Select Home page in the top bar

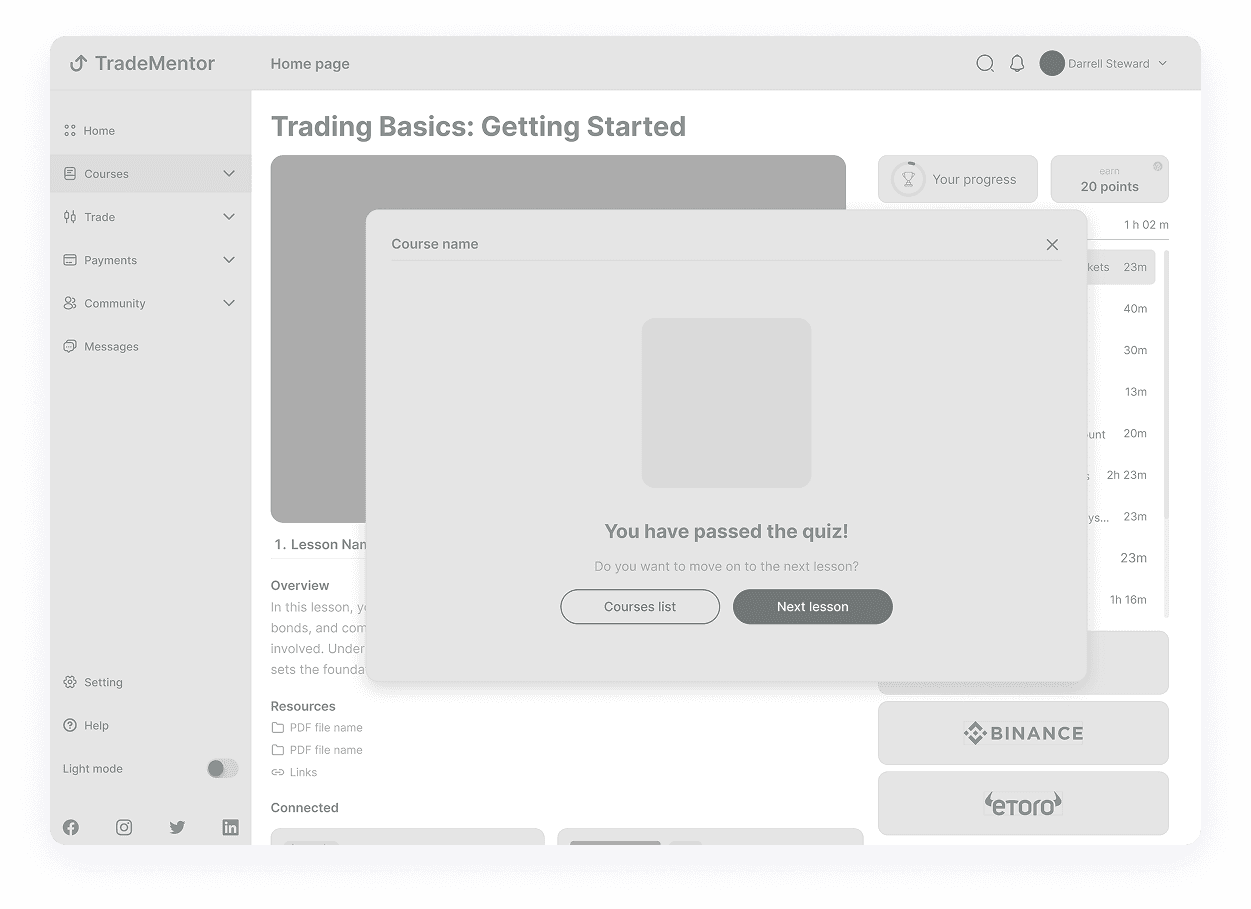tap(310, 63)
